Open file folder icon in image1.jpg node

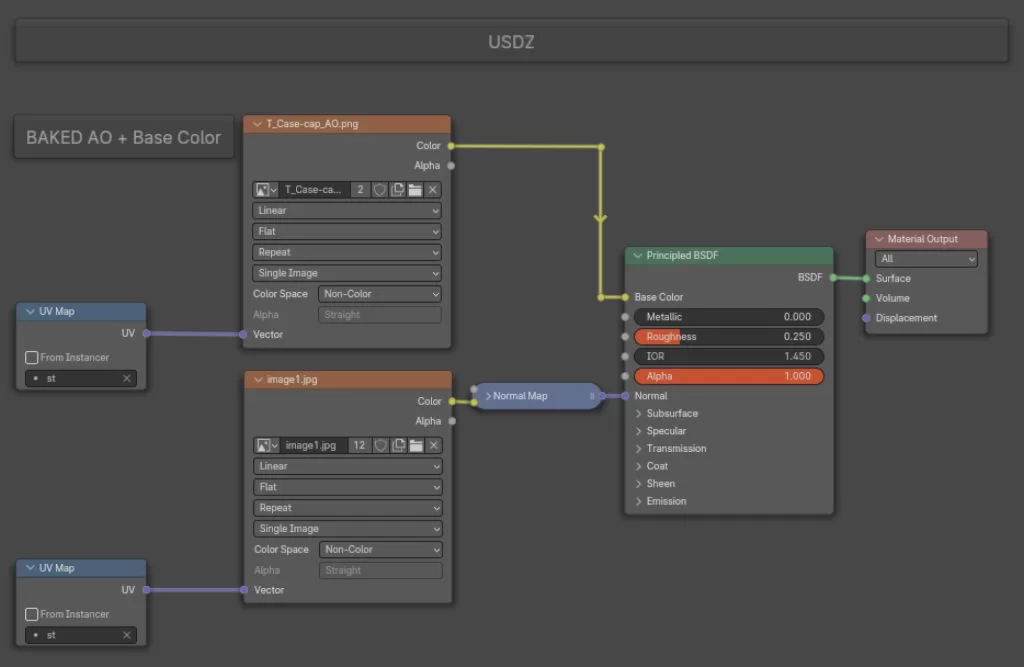[x=416, y=445]
